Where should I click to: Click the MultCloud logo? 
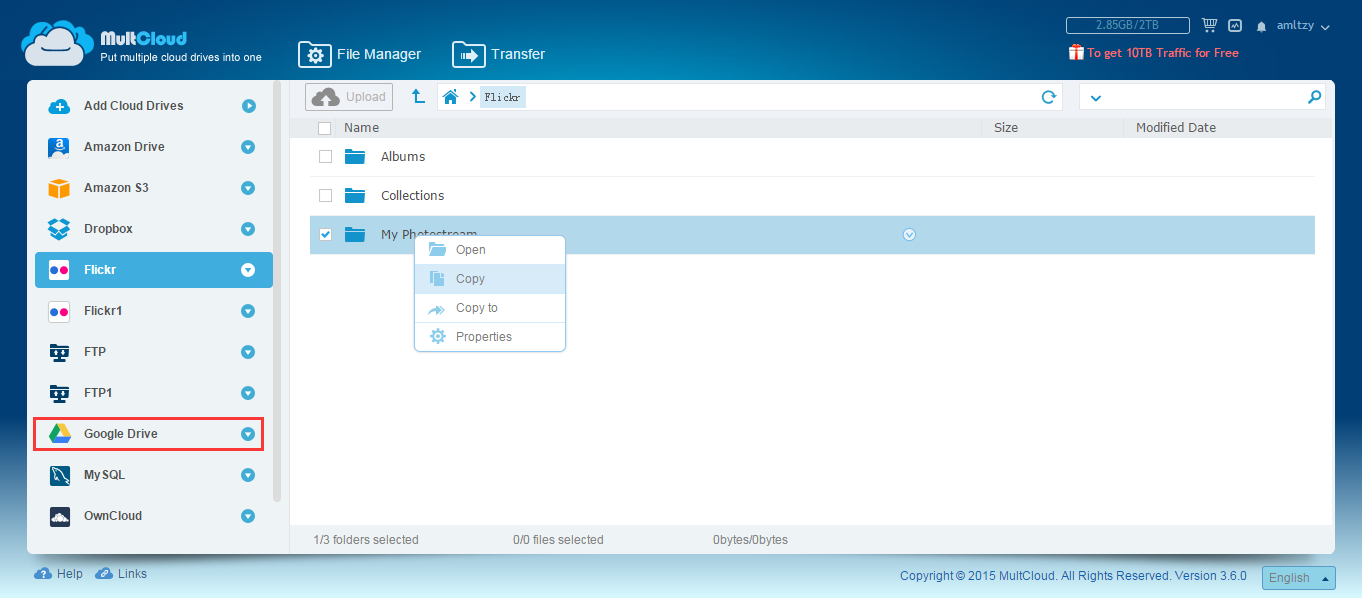pyautogui.click(x=142, y=45)
